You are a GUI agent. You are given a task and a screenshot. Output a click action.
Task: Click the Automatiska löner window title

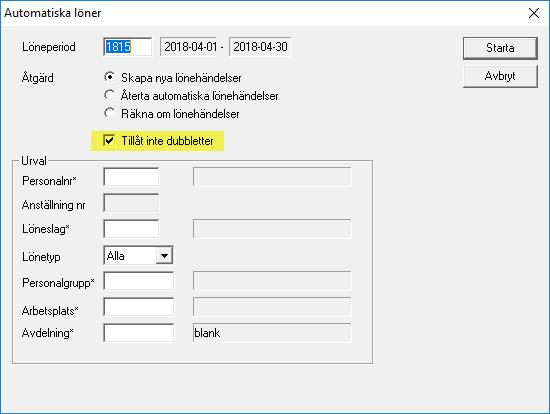[x=53, y=13]
